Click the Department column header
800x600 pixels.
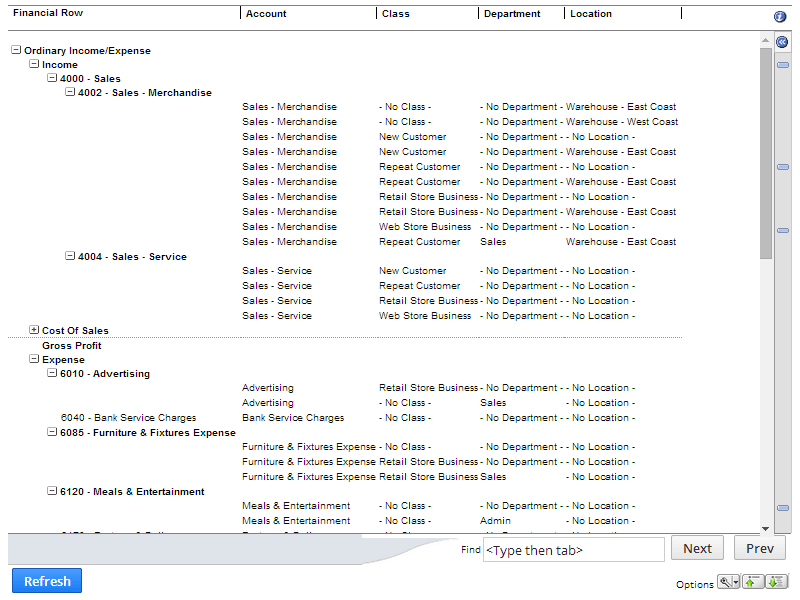coord(512,14)
